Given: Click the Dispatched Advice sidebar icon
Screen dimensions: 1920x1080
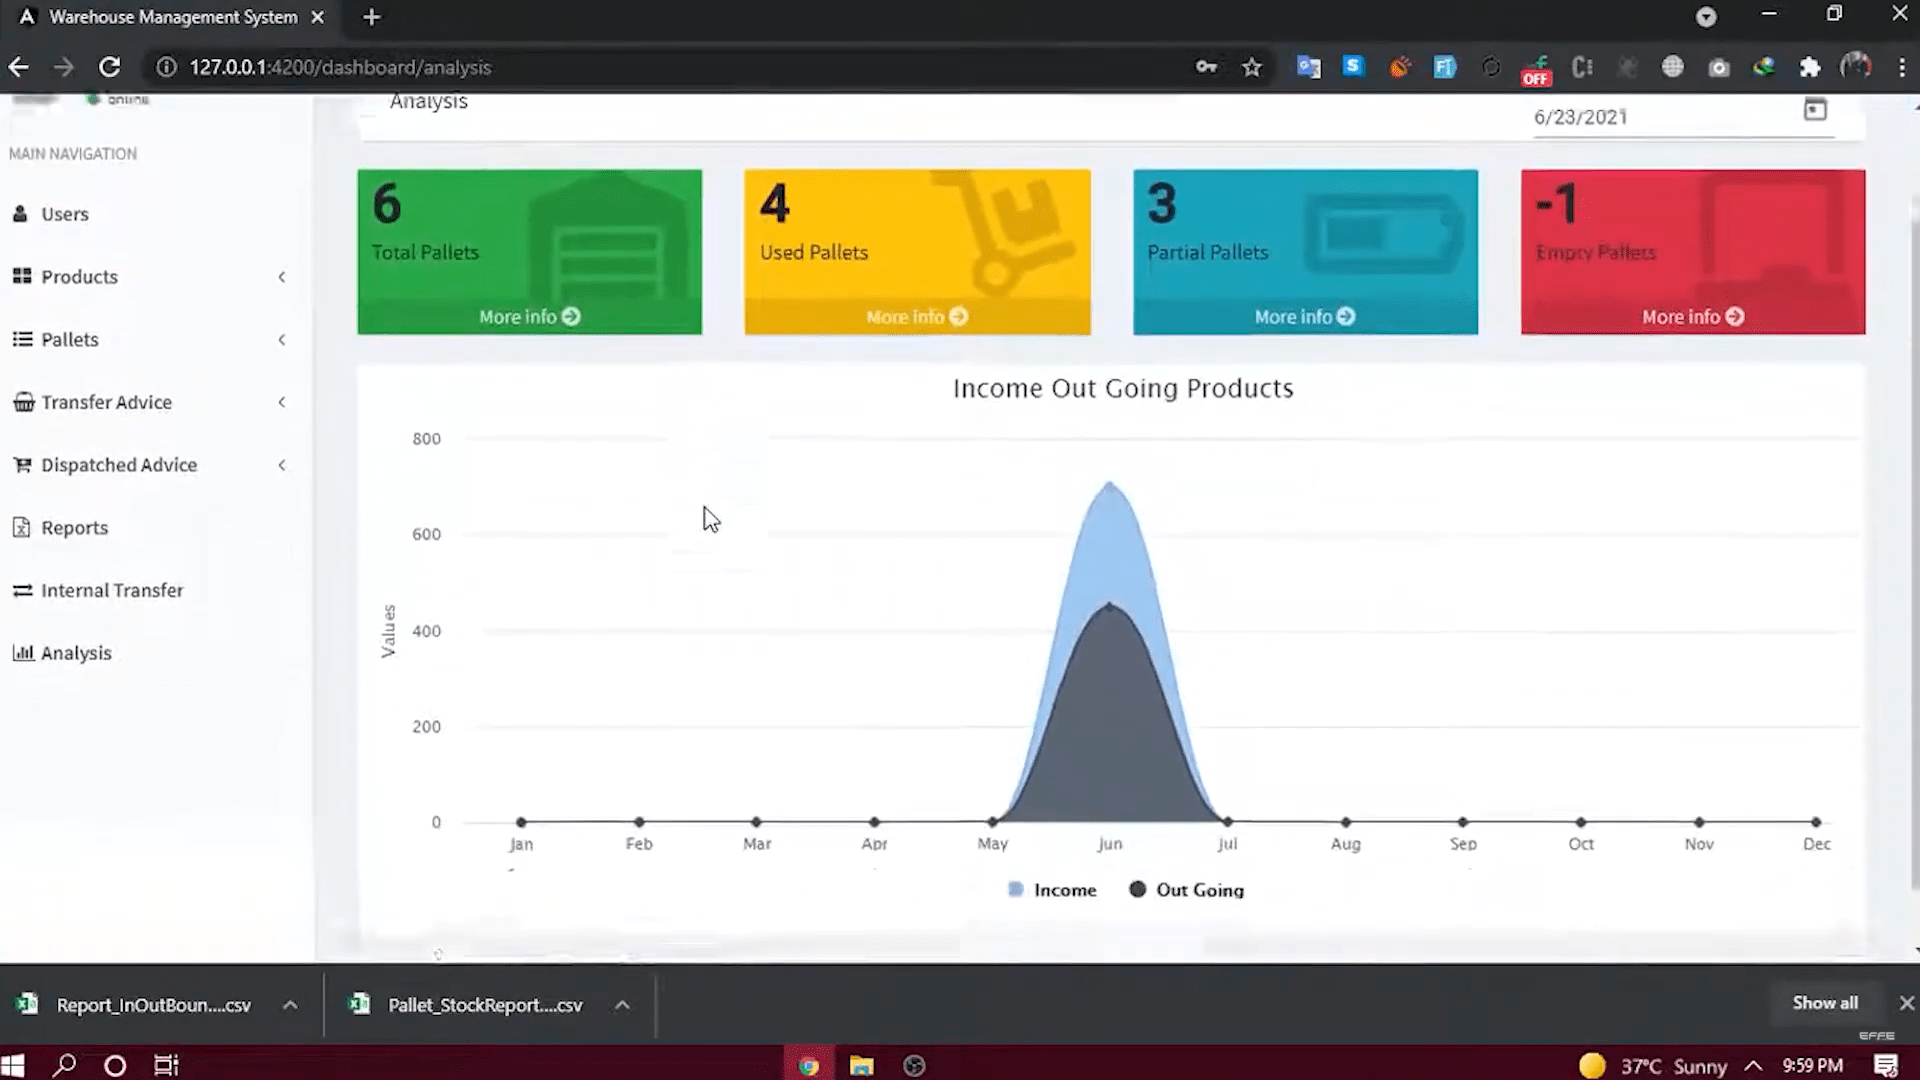Looking at the screenshot, I should click(x=21, y=464).
